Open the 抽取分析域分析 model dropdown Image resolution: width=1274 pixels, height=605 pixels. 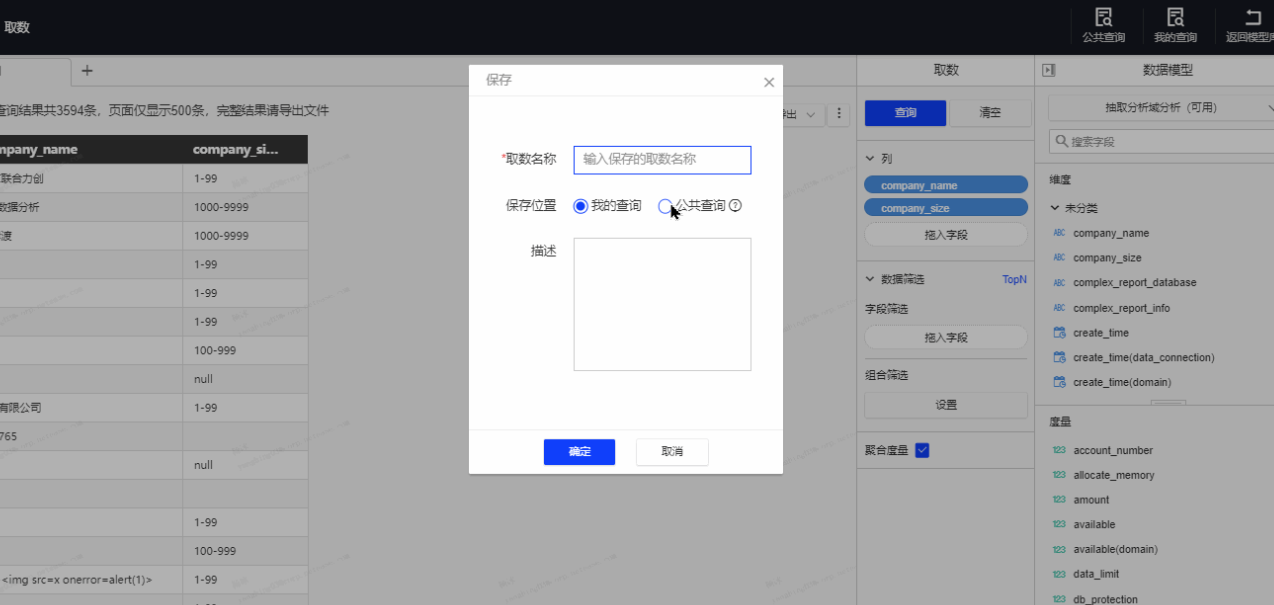pyautogui.click(x=1160, y=108)
